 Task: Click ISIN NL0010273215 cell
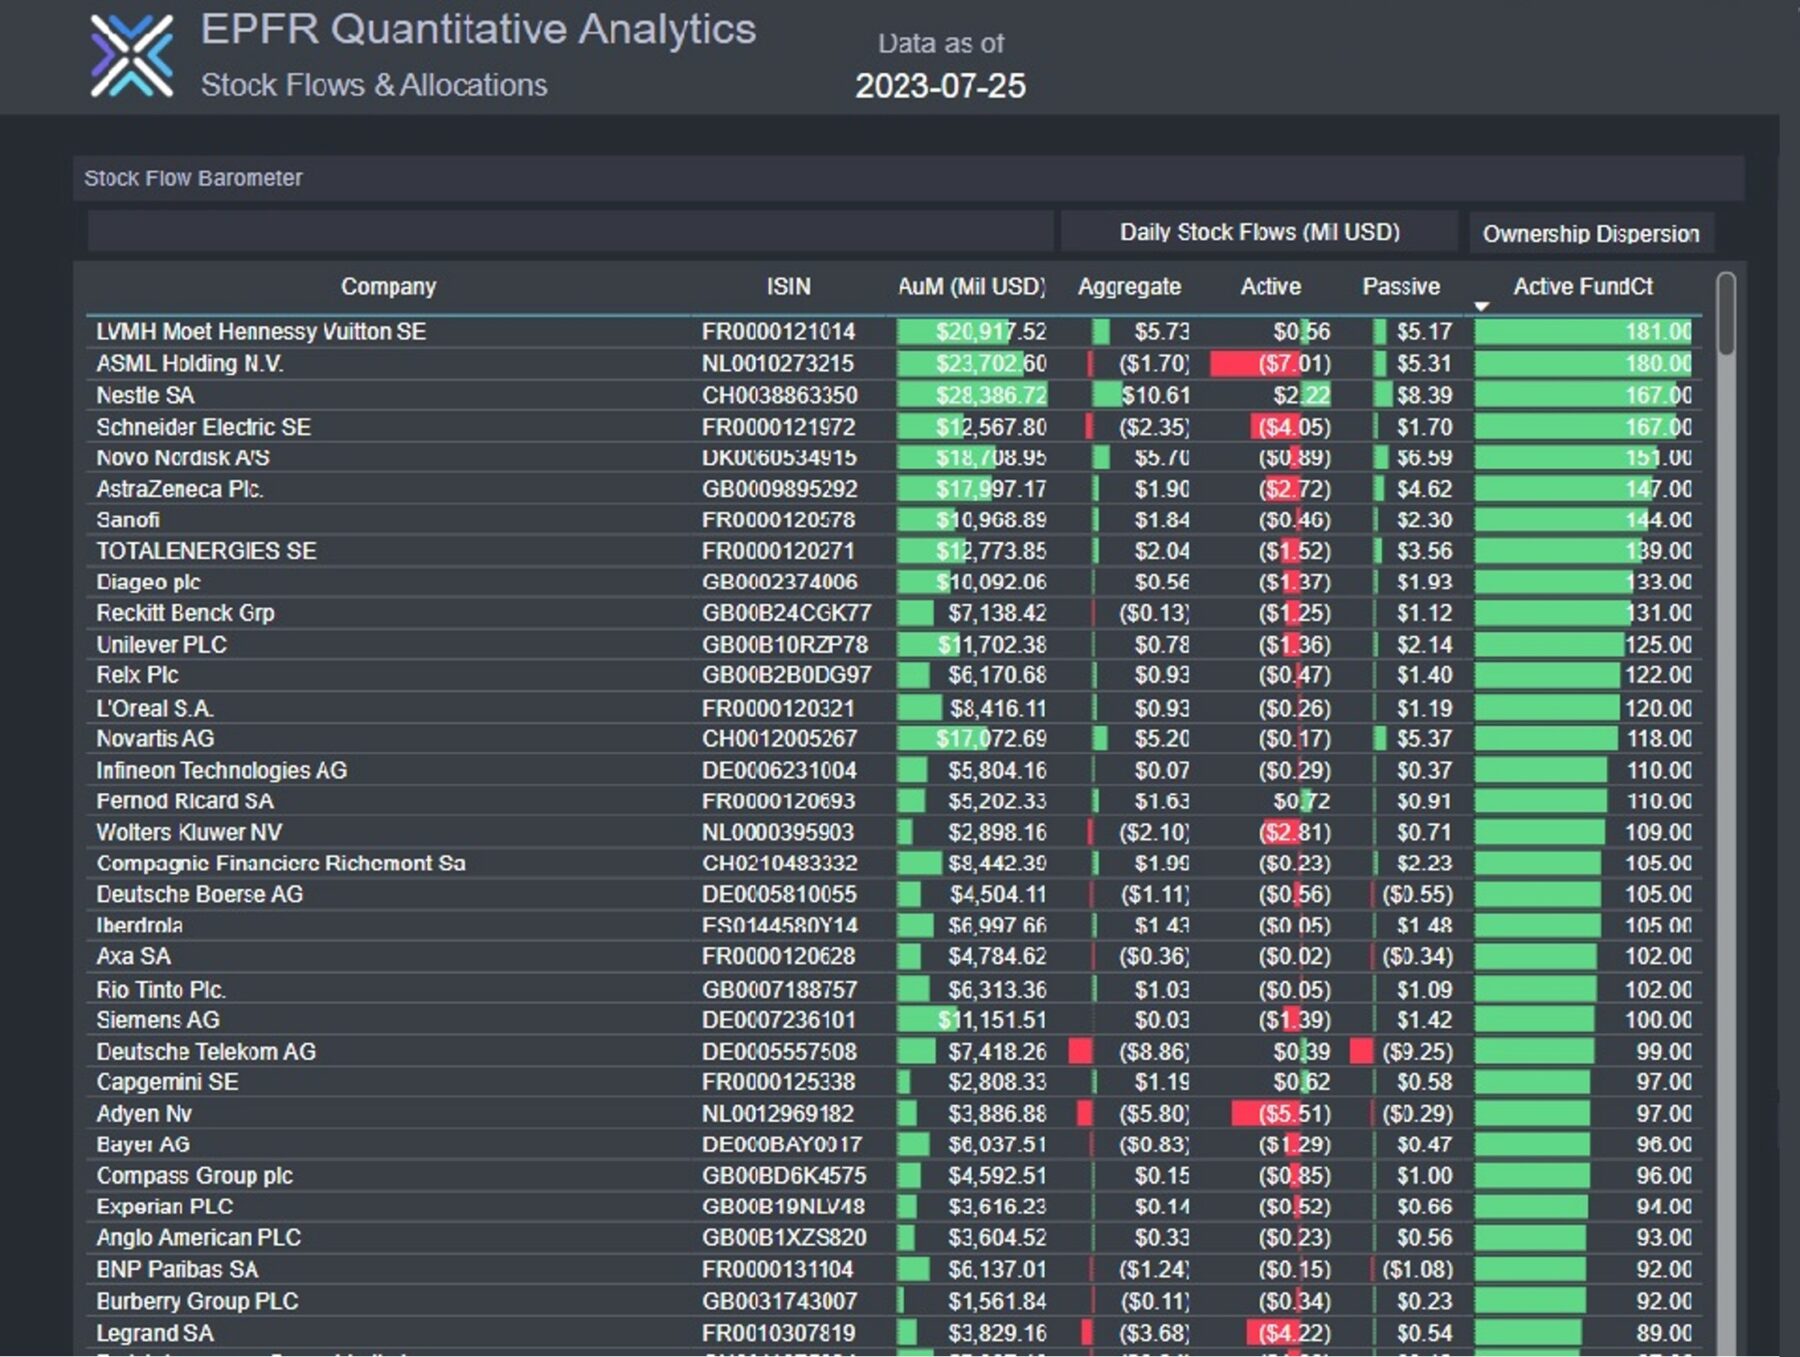[x=778, y=364]
